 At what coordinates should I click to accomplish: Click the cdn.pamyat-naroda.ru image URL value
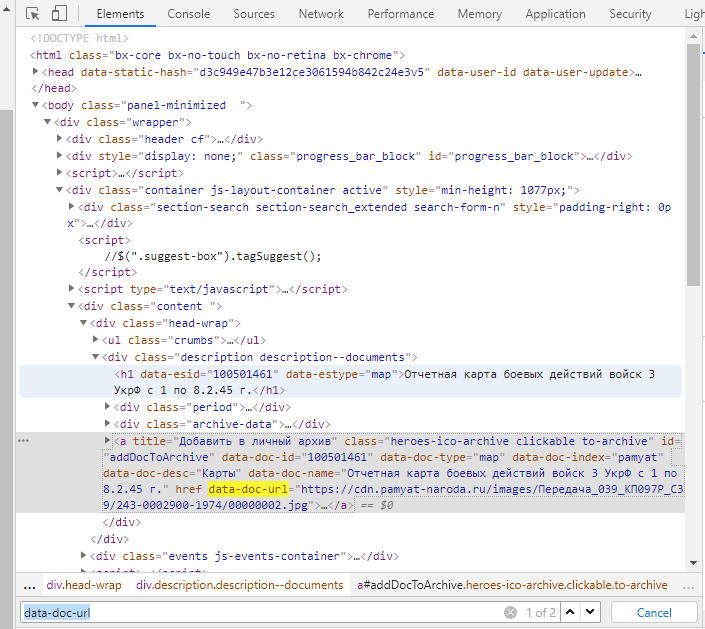pos(393,497)
